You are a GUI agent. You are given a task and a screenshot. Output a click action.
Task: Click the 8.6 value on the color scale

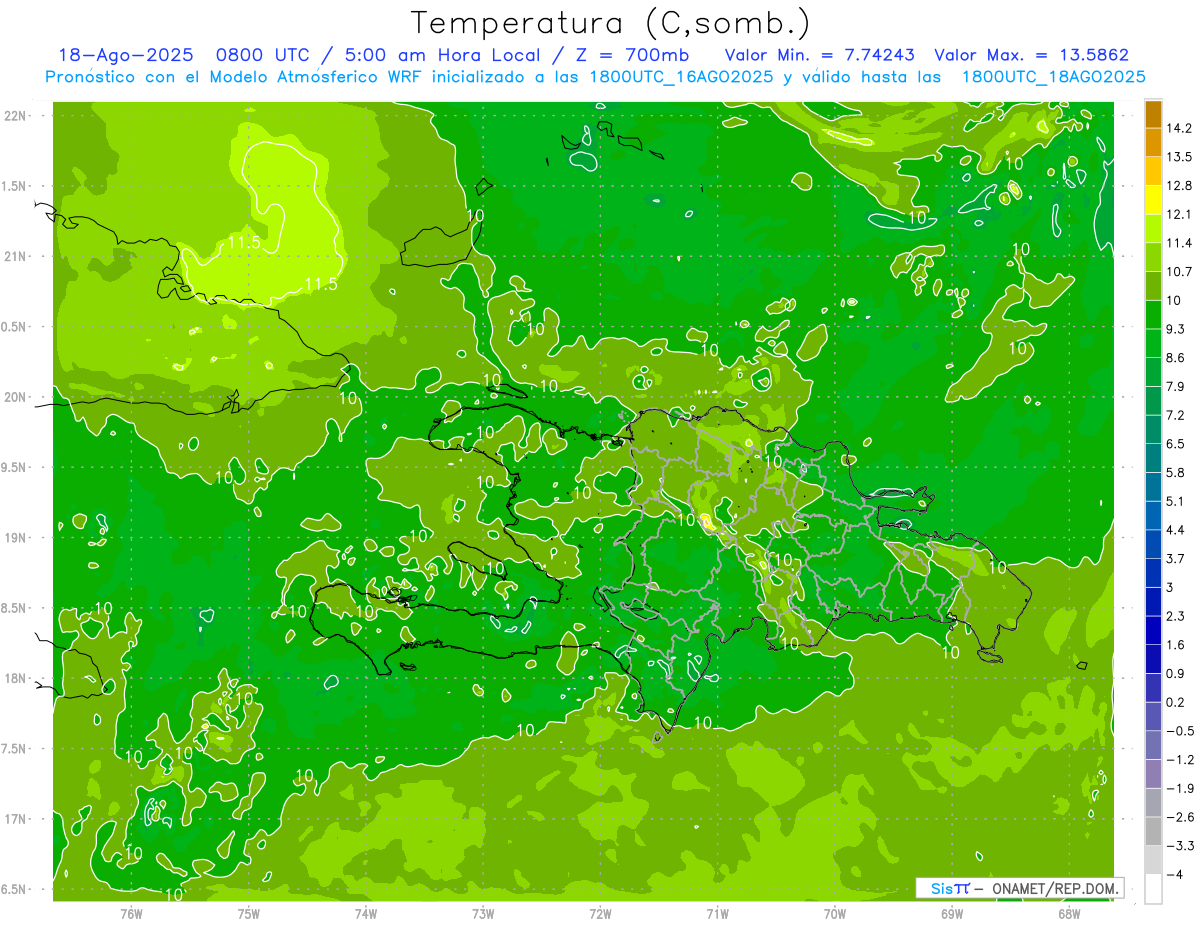click(x=1176, y=357)
